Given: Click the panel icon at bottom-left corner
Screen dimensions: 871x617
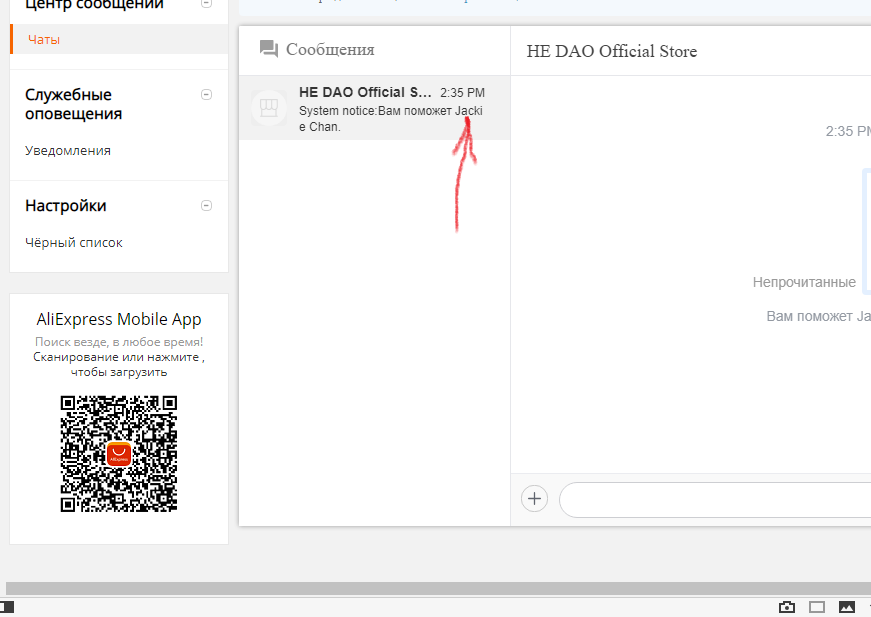Looking at the screenshot, I should pos(7,606).
